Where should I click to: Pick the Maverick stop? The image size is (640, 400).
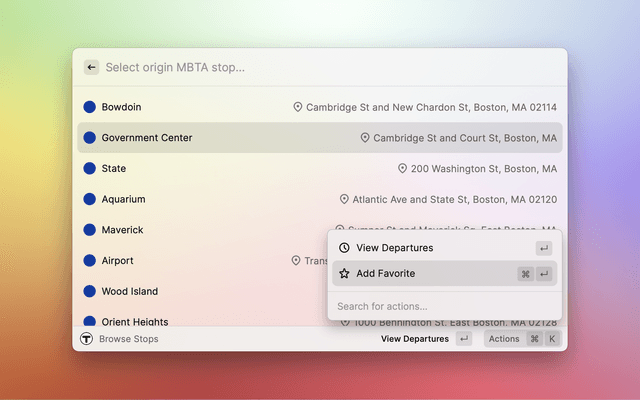click(123, 230)
